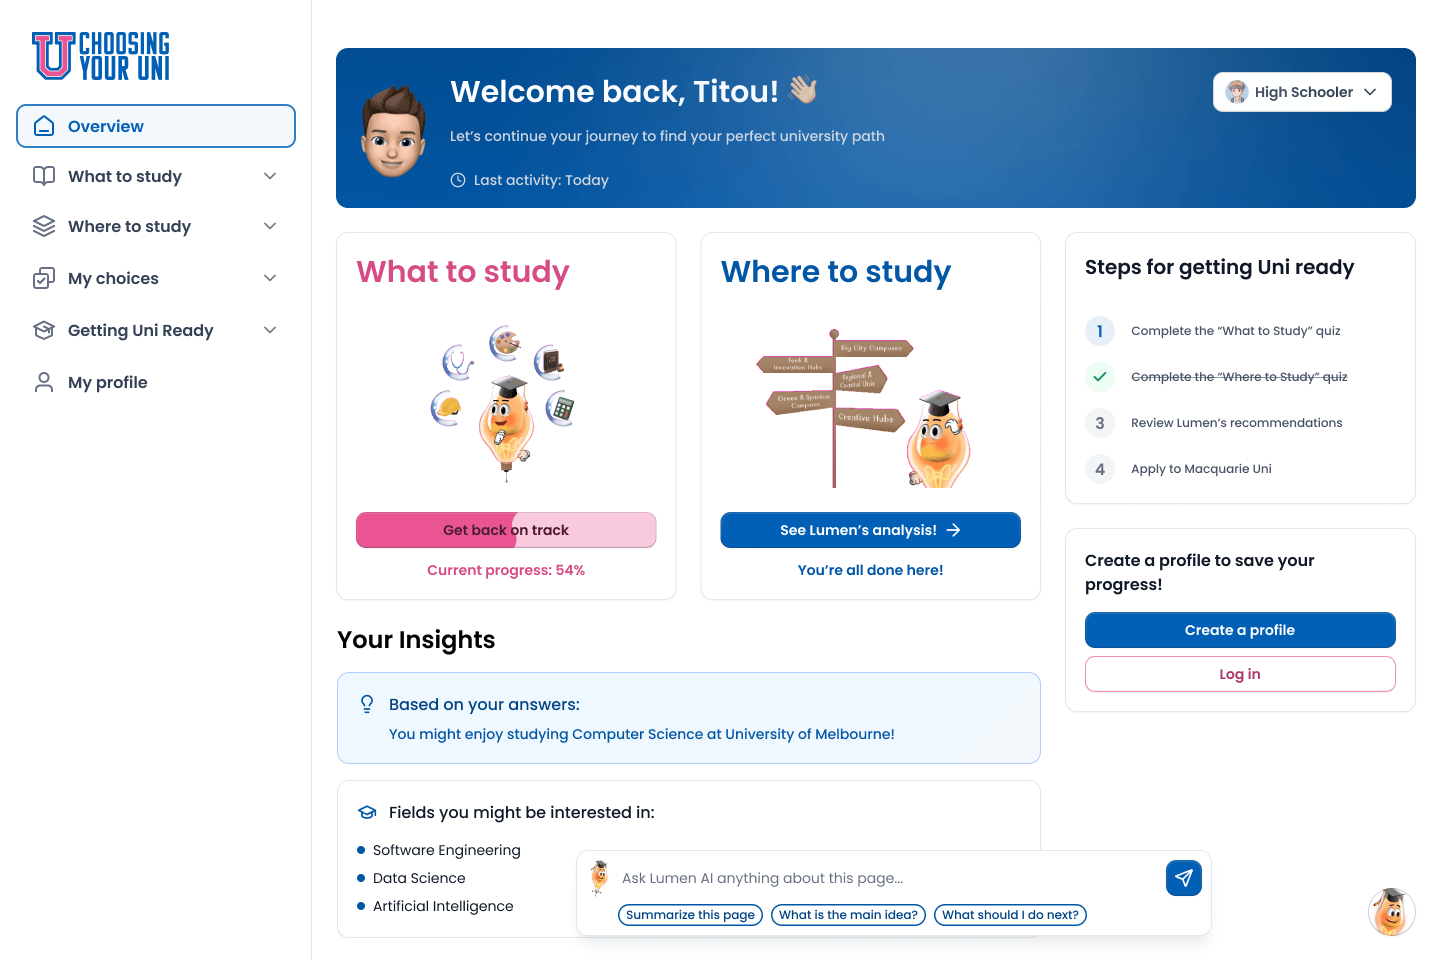Image resolution: width=1440 pixels, height=960 pixels.
Task: Click the Choosing Your Uni logo
Action: coord(101,55)
